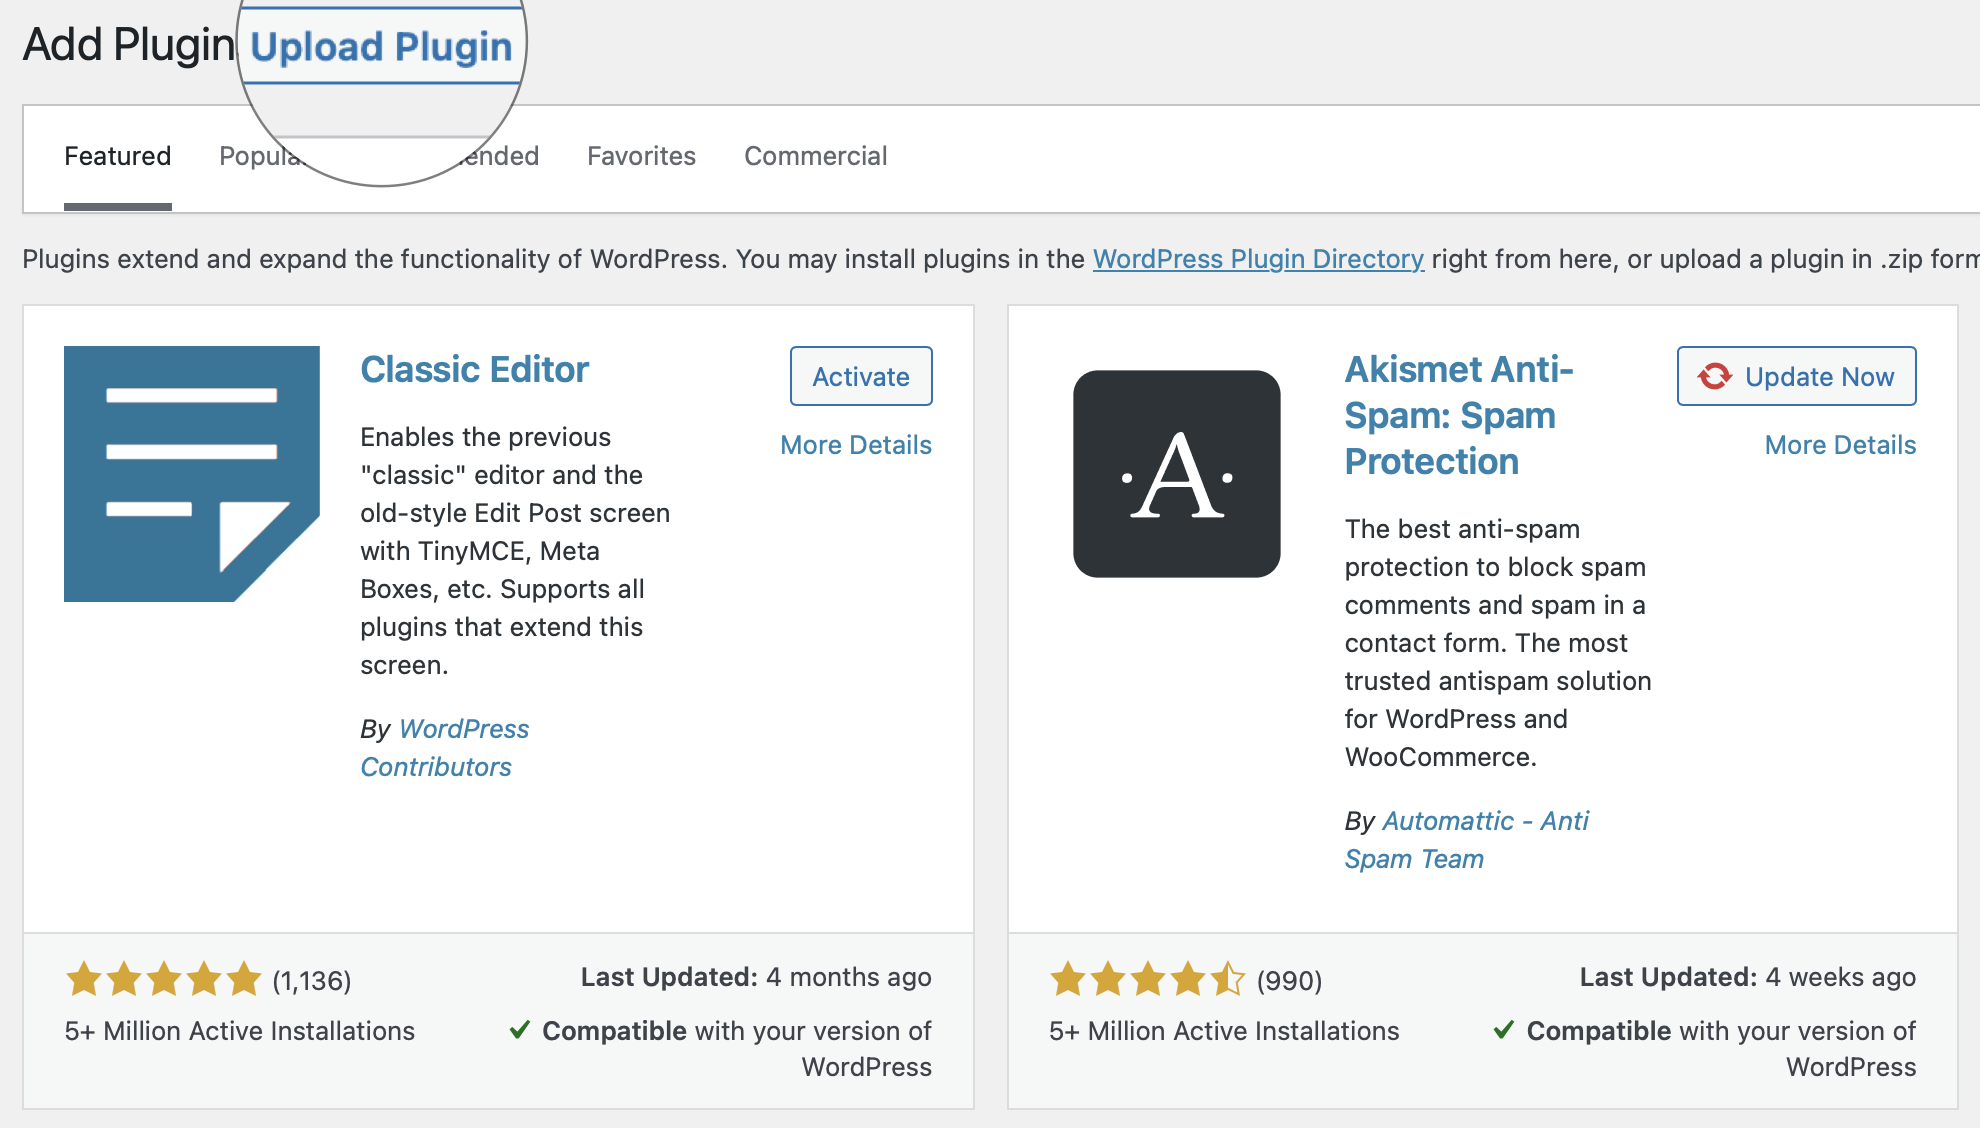The height and width of the screenshot is (1128, 1980).
Task: Switch to the Featured tab
Action: tap(118, 156)
